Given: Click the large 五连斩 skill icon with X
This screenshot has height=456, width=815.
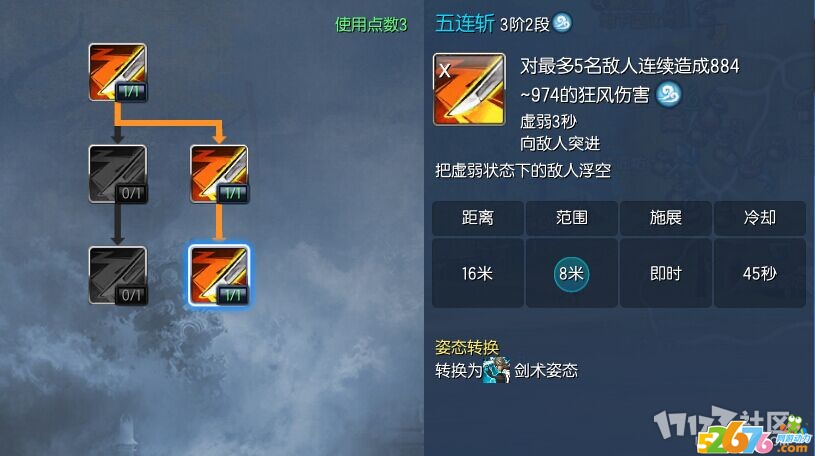Looking at the screenshot, I should click(x=469, y=89).
